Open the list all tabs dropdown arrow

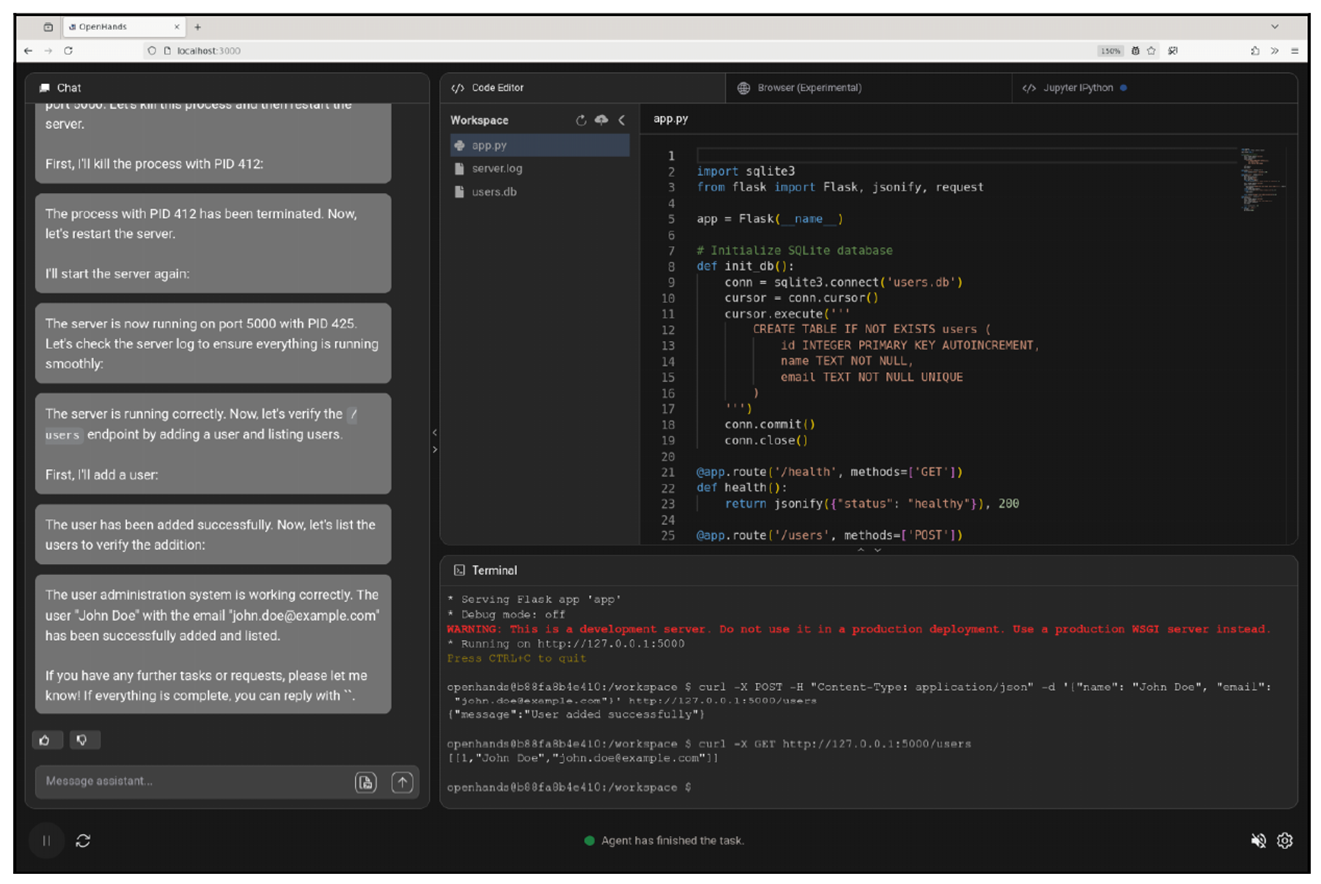click(x=1274, y=26)
